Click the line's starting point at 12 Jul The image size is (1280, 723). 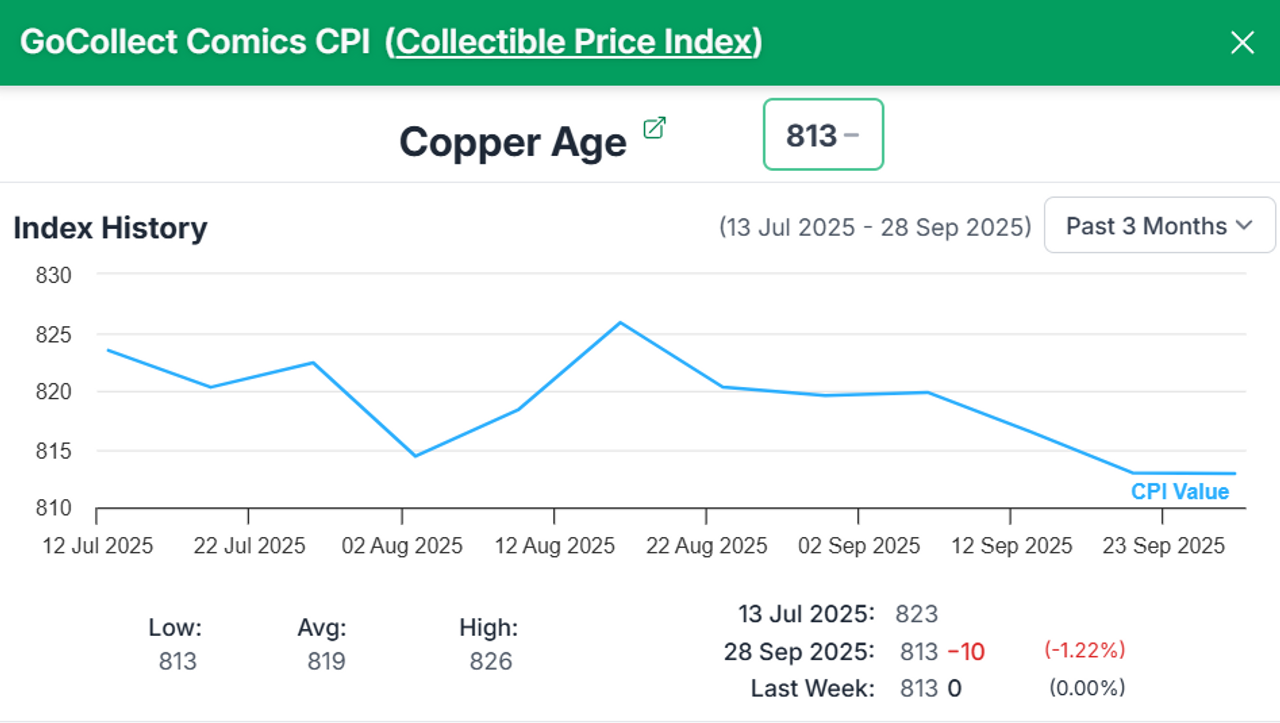(x=107, y=350)
